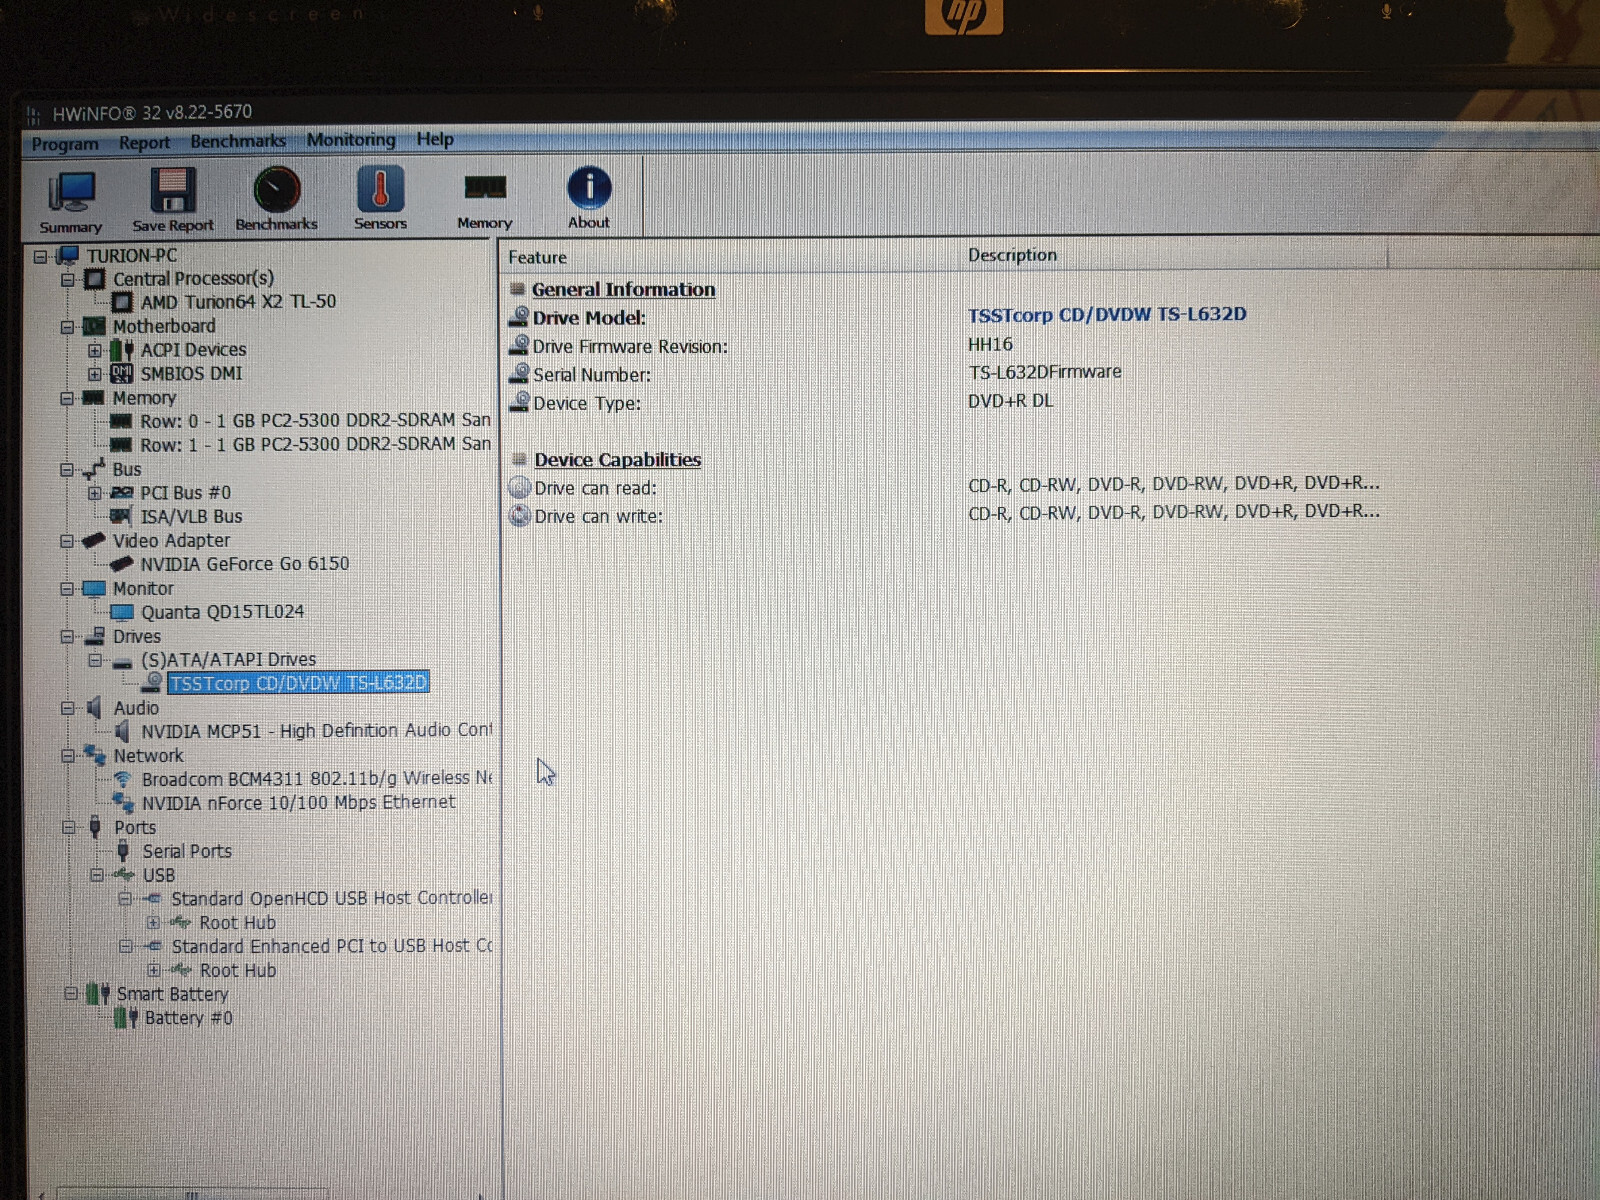The image size is (1600, 1200).
Task: Click the USB node icon
Action: [124, 875]
